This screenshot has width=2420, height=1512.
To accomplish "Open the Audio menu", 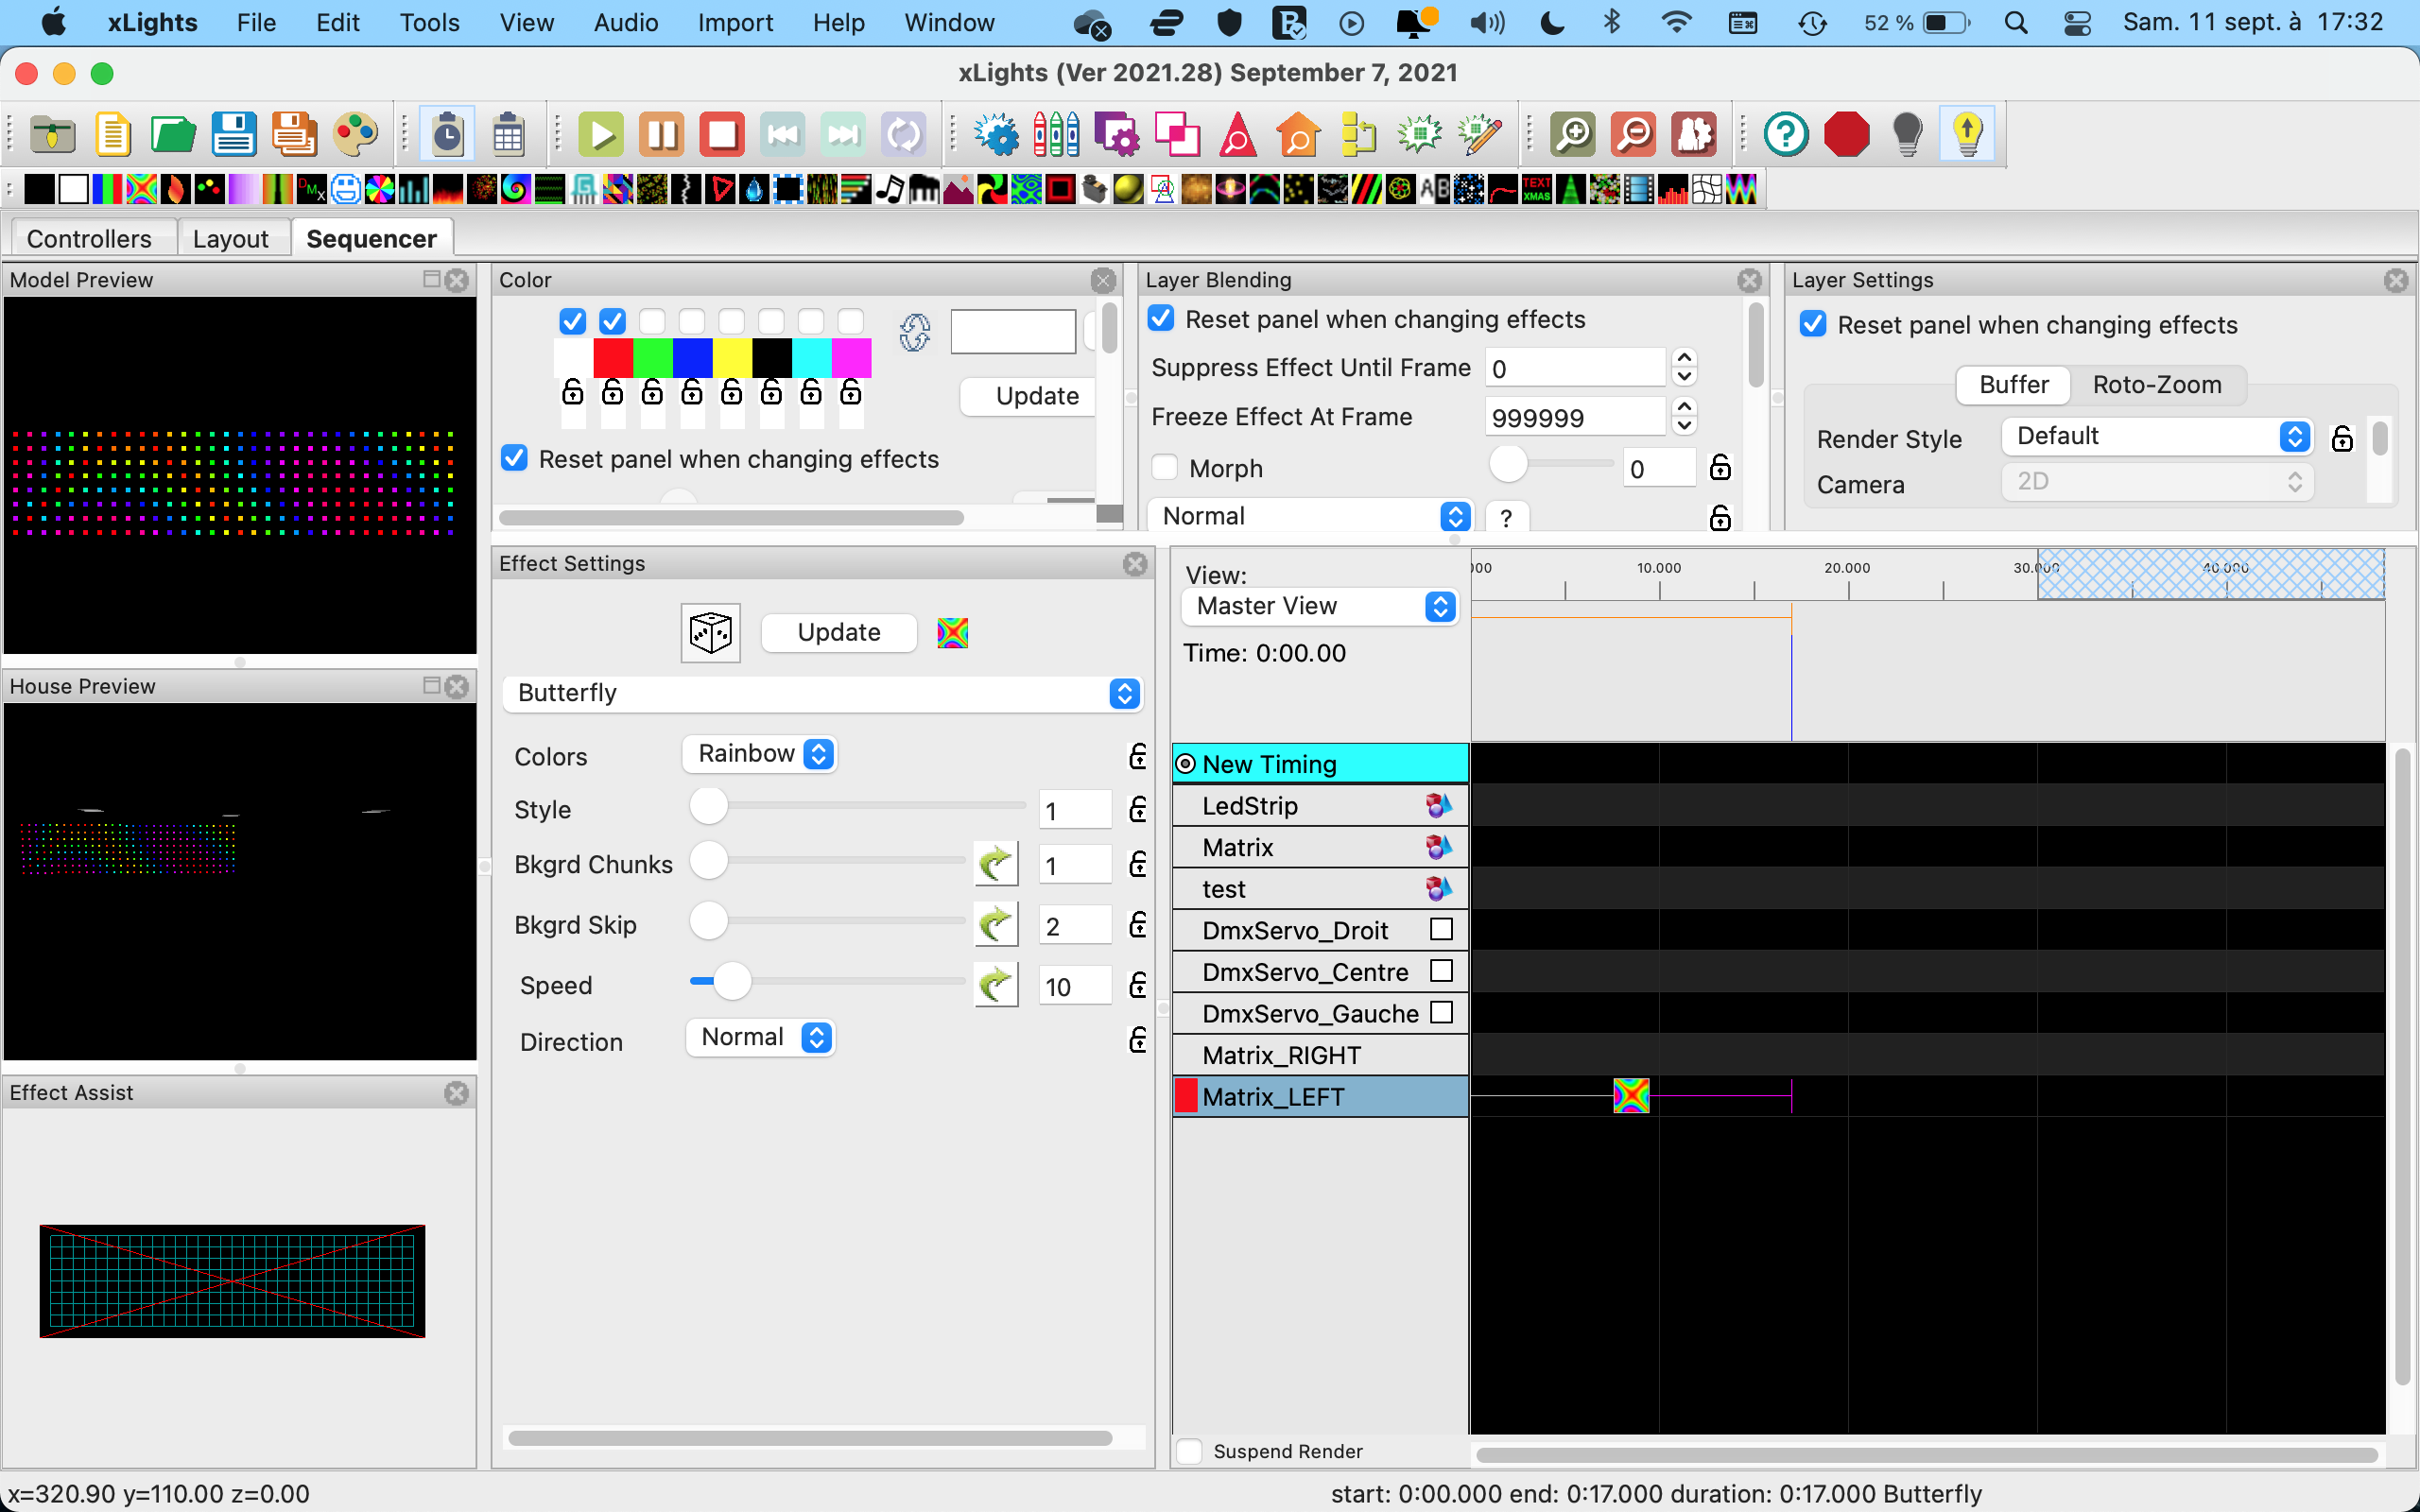I will [x=625, y=22].
